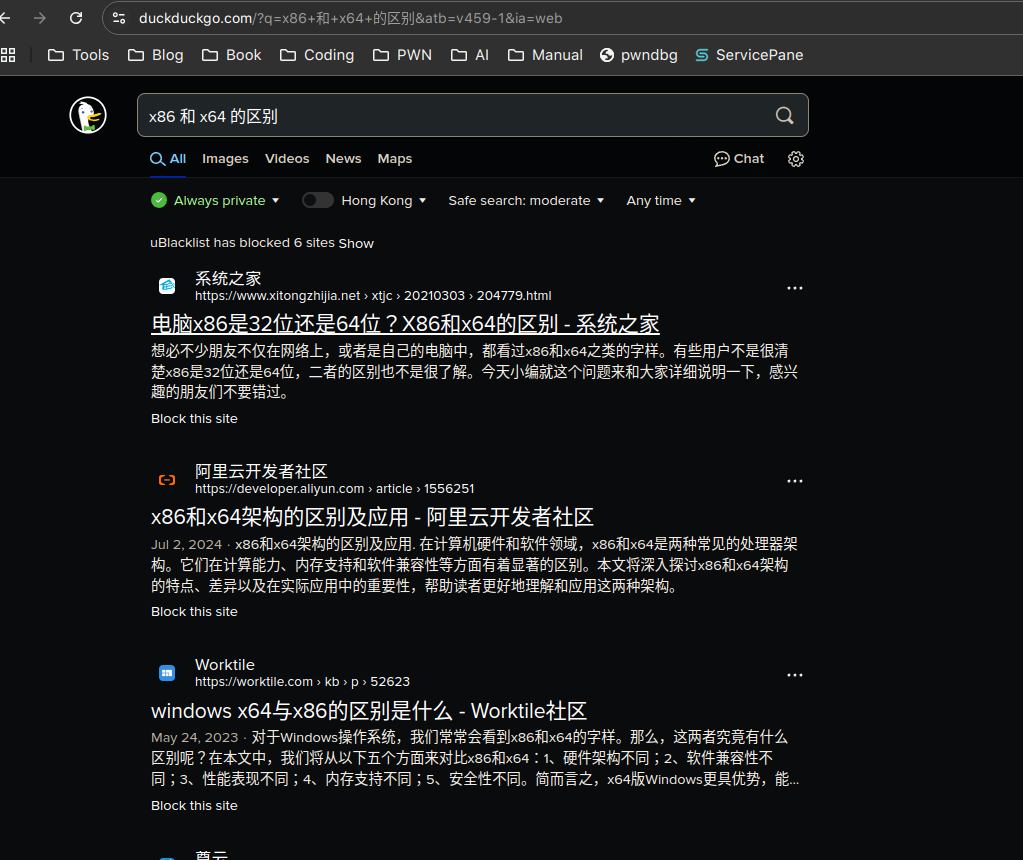Screen dimensions: 1023x860
Task: Click the Worktile site favicon
Action: coord(167,673)
